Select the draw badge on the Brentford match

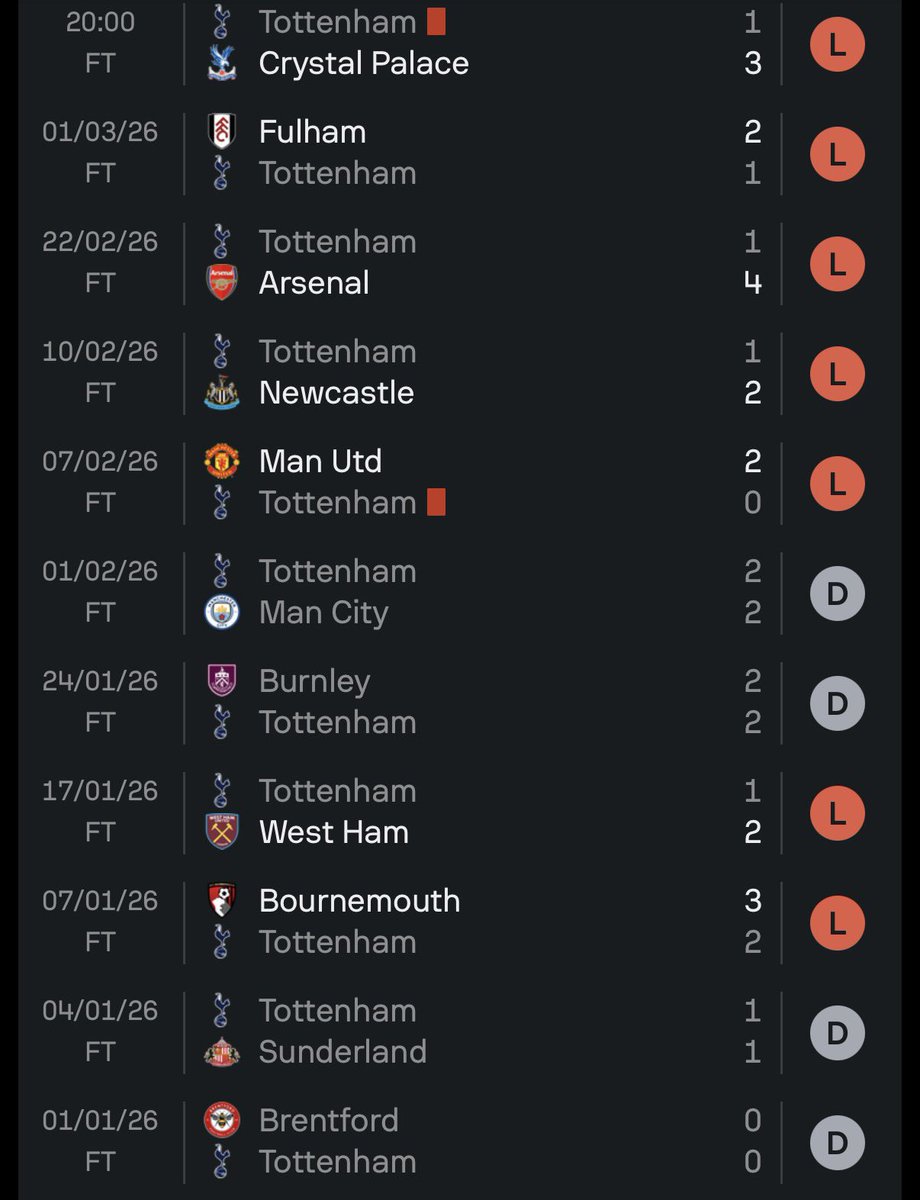tap(837, 1143)
